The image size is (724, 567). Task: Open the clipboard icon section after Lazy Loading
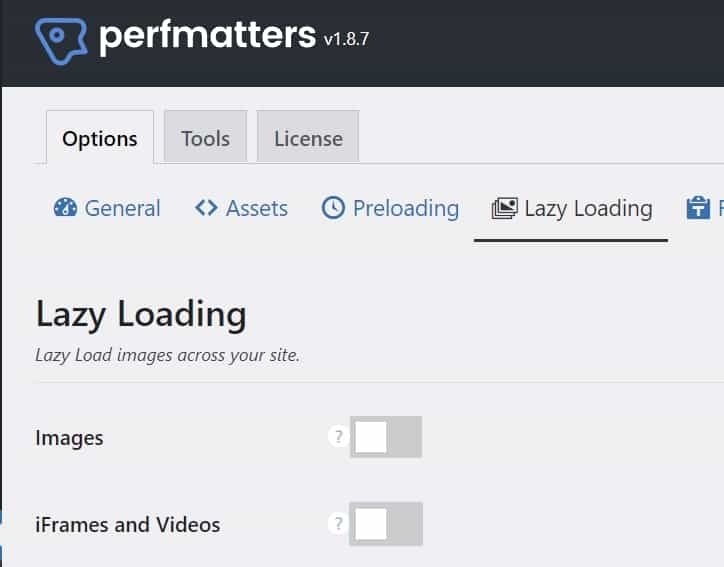tap(698, 208)
